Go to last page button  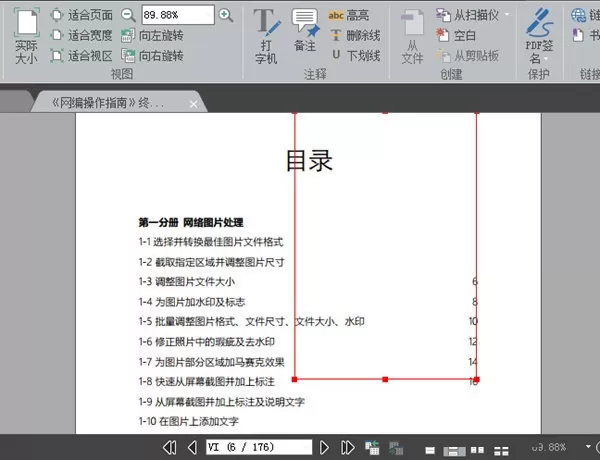347,447
